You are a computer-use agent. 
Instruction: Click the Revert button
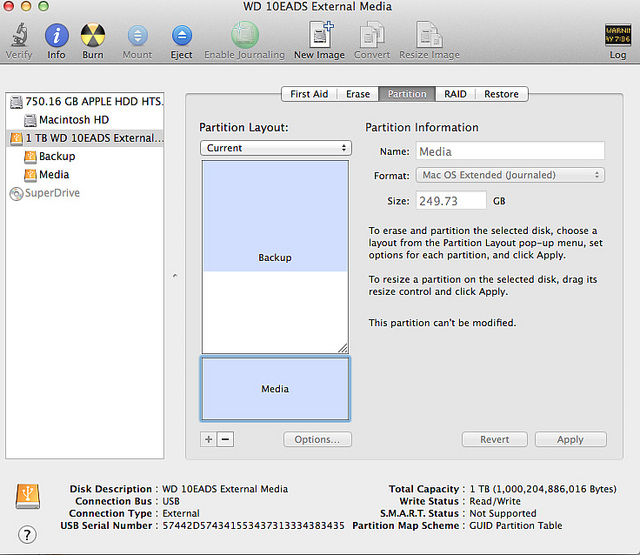(494, 440)
